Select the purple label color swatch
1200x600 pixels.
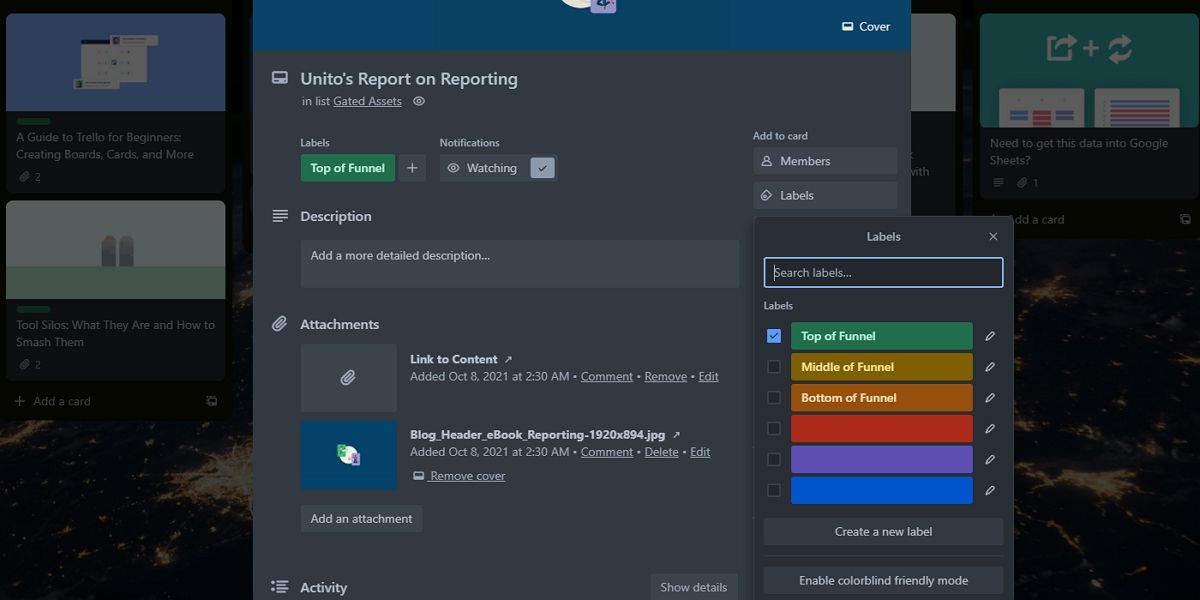coord(881,459)
